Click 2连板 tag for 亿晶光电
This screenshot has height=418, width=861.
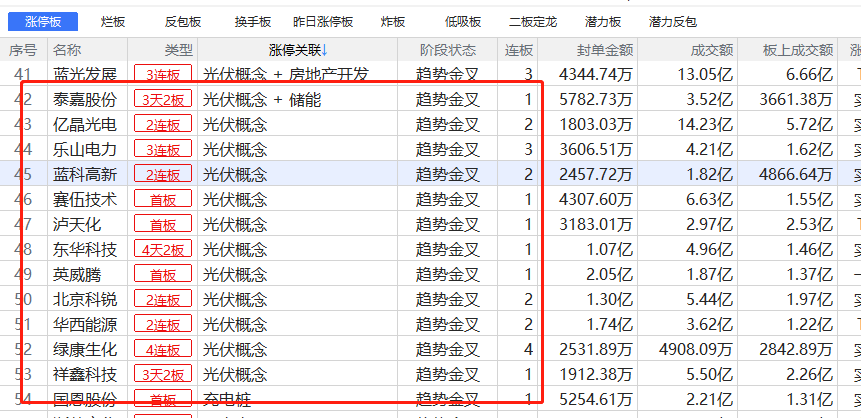pyautogui.click(x=163, y=125)
